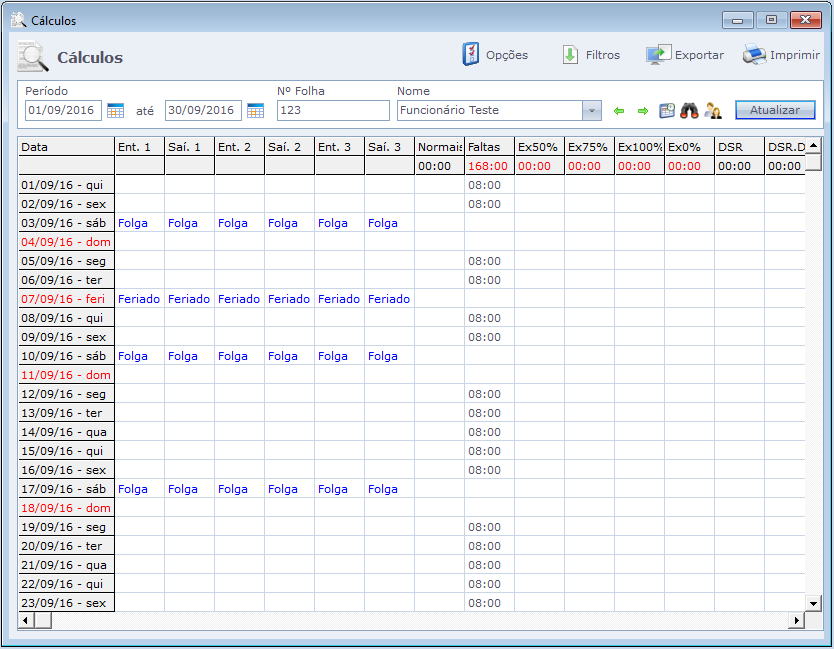This screenshot has height=649, width=834.
Task: Click the Imprimir printer icon
Action: (754, 55)
